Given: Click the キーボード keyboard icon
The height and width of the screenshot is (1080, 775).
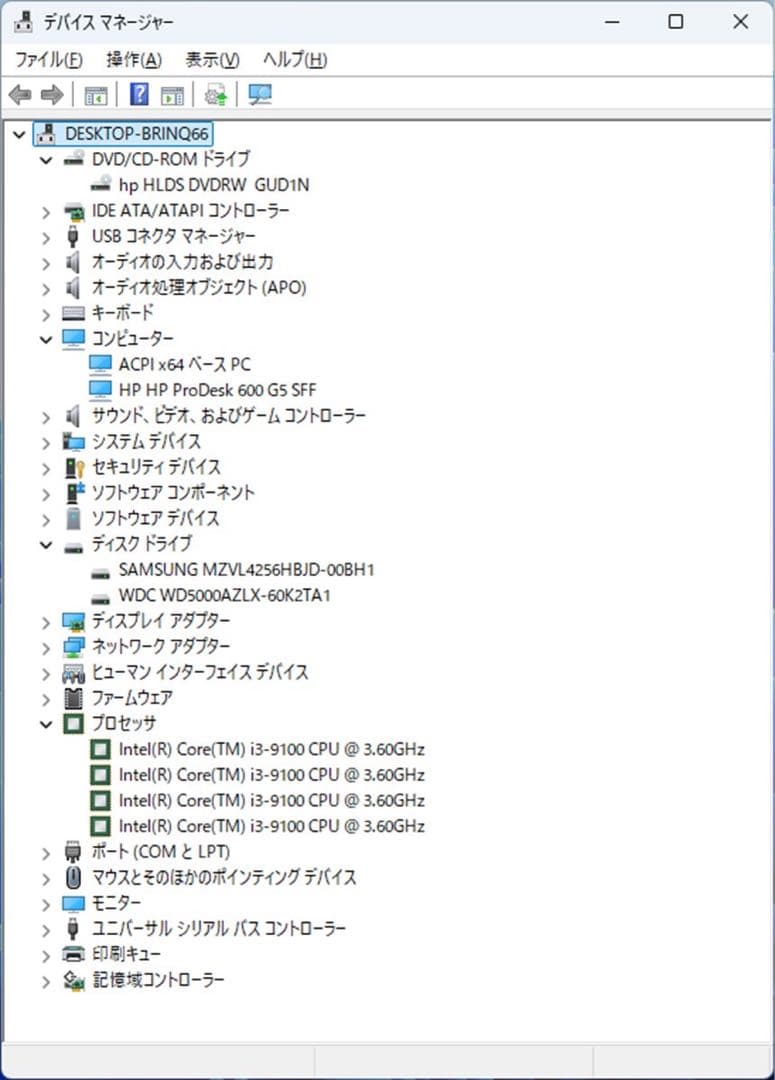Looking at the screenshot, I should point(73,313).
